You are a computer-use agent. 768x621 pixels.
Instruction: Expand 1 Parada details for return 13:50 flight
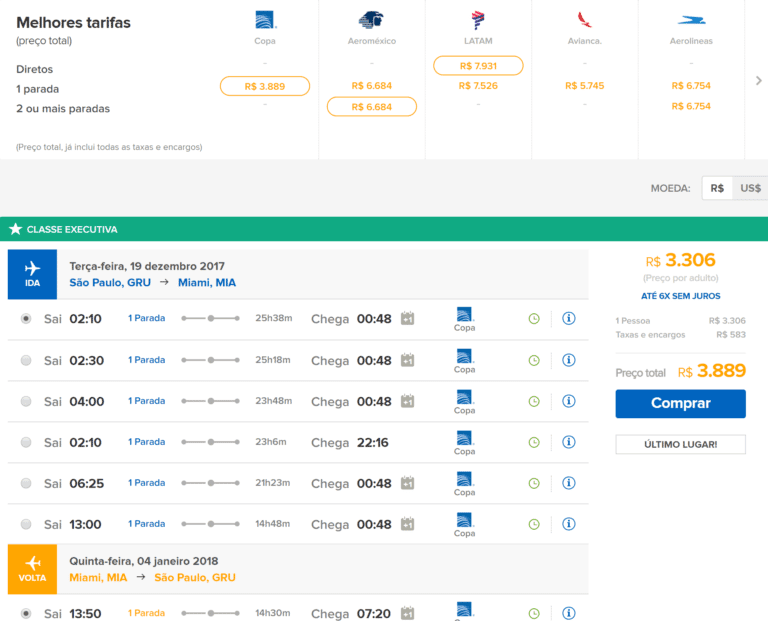point(147,613)
